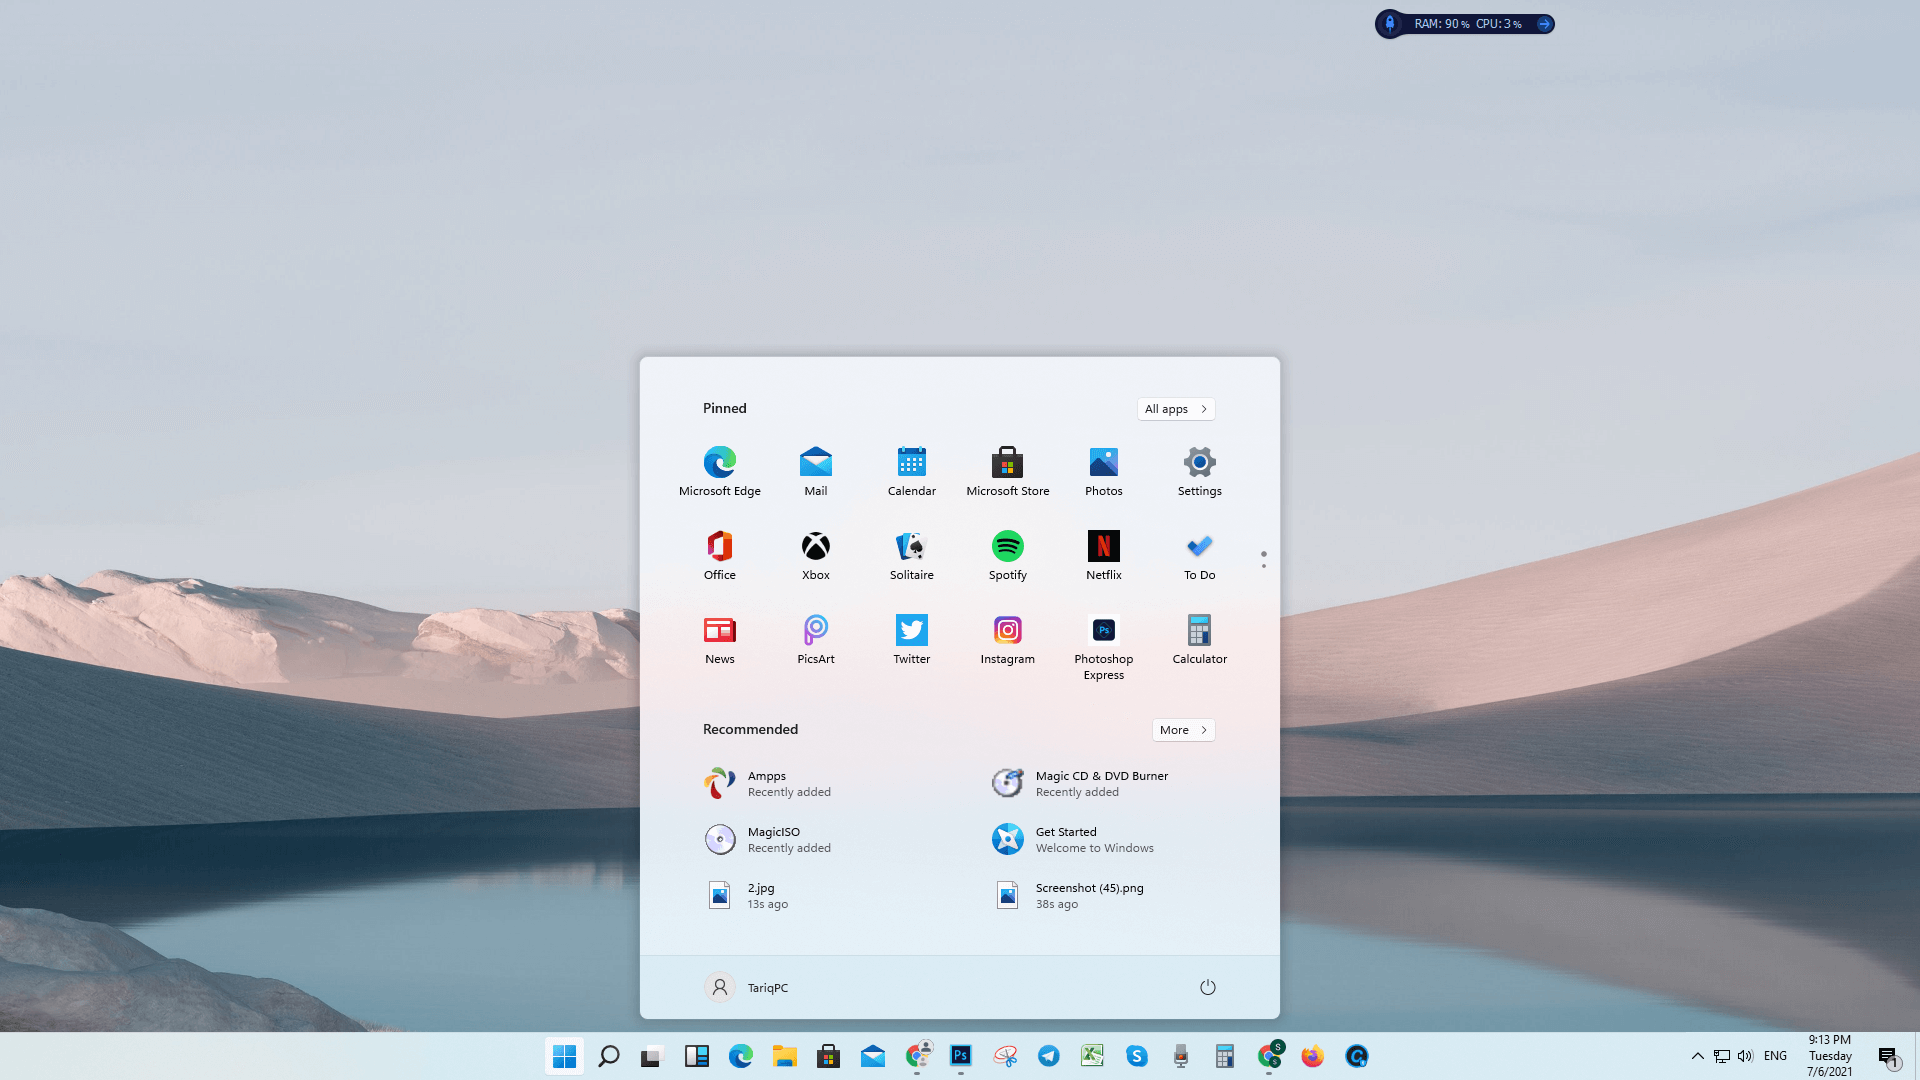Image resolution: width=1920 pixels, height=1080 pixels.
Task: Expand the All apps list
Action: pos(1175,409)
